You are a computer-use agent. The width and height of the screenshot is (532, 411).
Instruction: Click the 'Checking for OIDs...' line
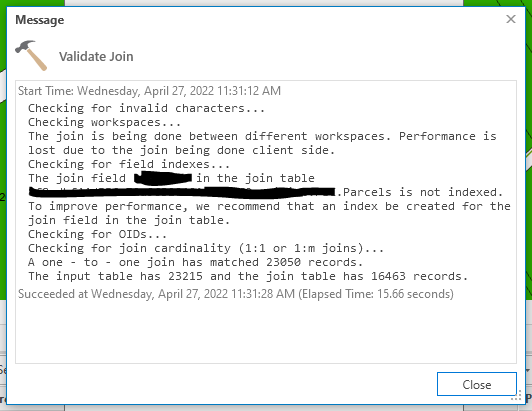coord(97,234)
